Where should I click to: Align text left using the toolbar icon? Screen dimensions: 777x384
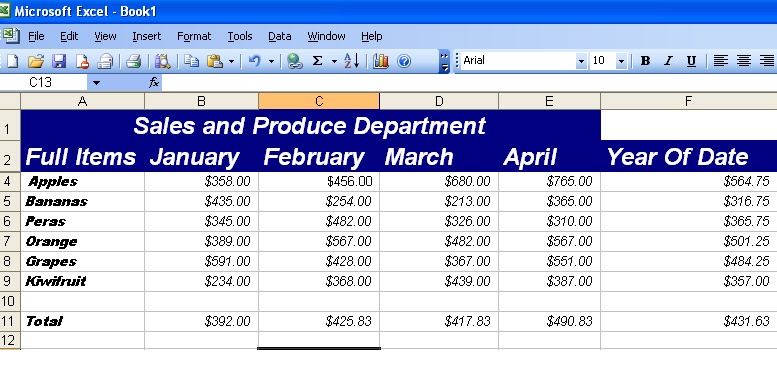click(x=720, y=60)
